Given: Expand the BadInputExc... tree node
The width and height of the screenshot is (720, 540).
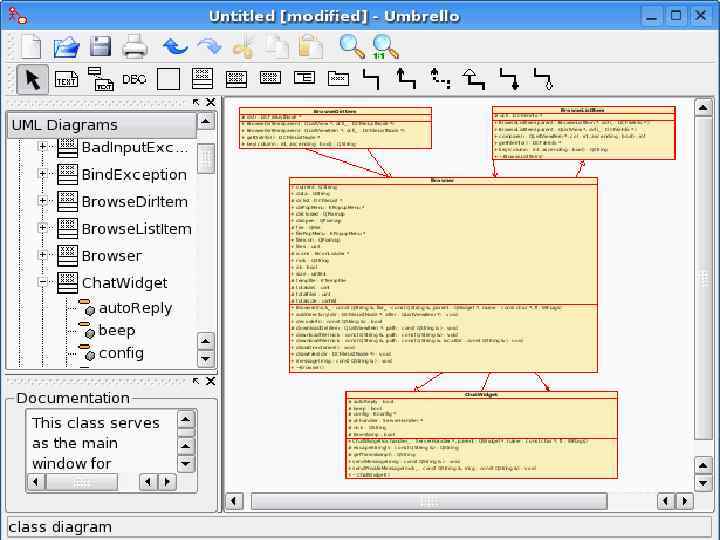Looking at the screenshot, I should tap(42, 146).
